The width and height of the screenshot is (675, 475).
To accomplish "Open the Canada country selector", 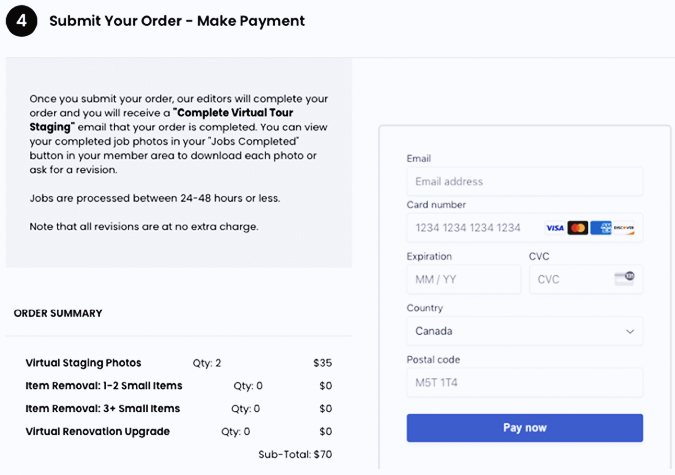I will coord(525,331).
